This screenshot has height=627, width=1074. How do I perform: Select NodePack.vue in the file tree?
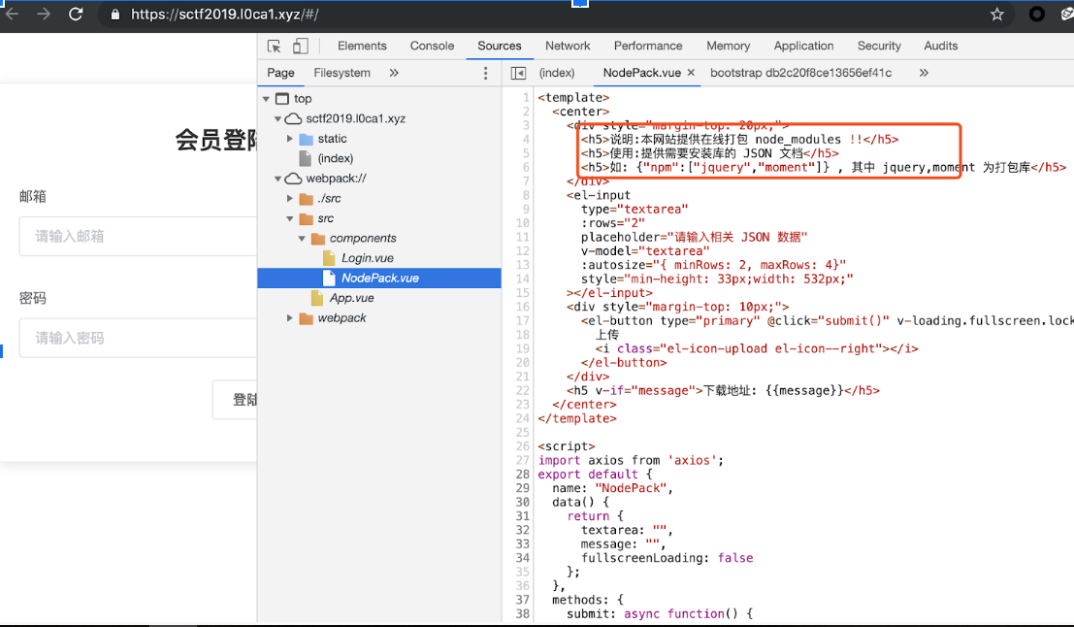click(x=380, y=278)
